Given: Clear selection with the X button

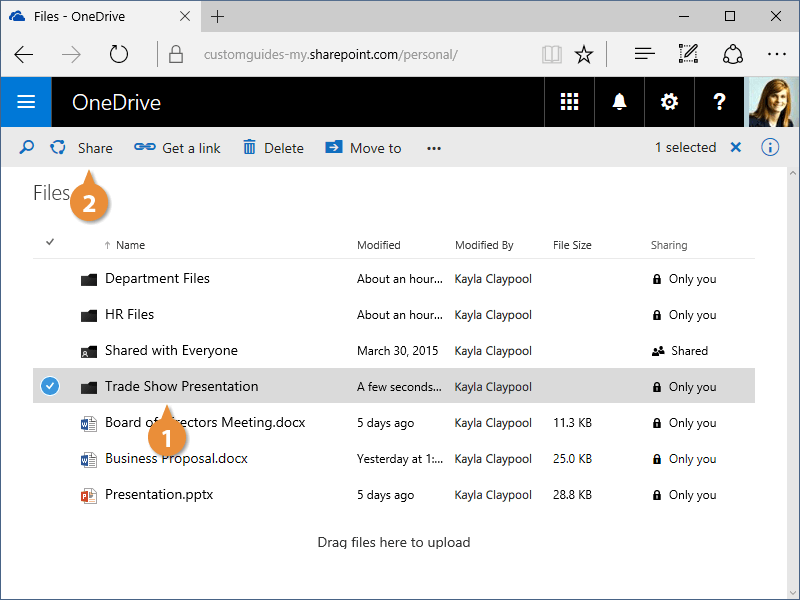Looking at the screenshot, I should (x=736, y=148).
